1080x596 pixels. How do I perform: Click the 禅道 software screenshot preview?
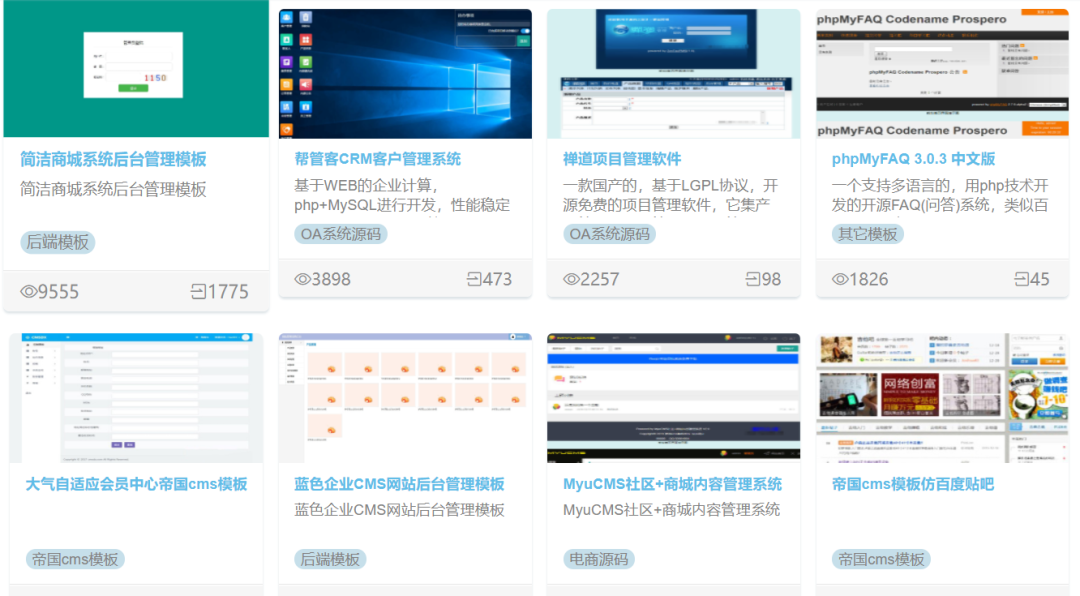tap(673, 68)
